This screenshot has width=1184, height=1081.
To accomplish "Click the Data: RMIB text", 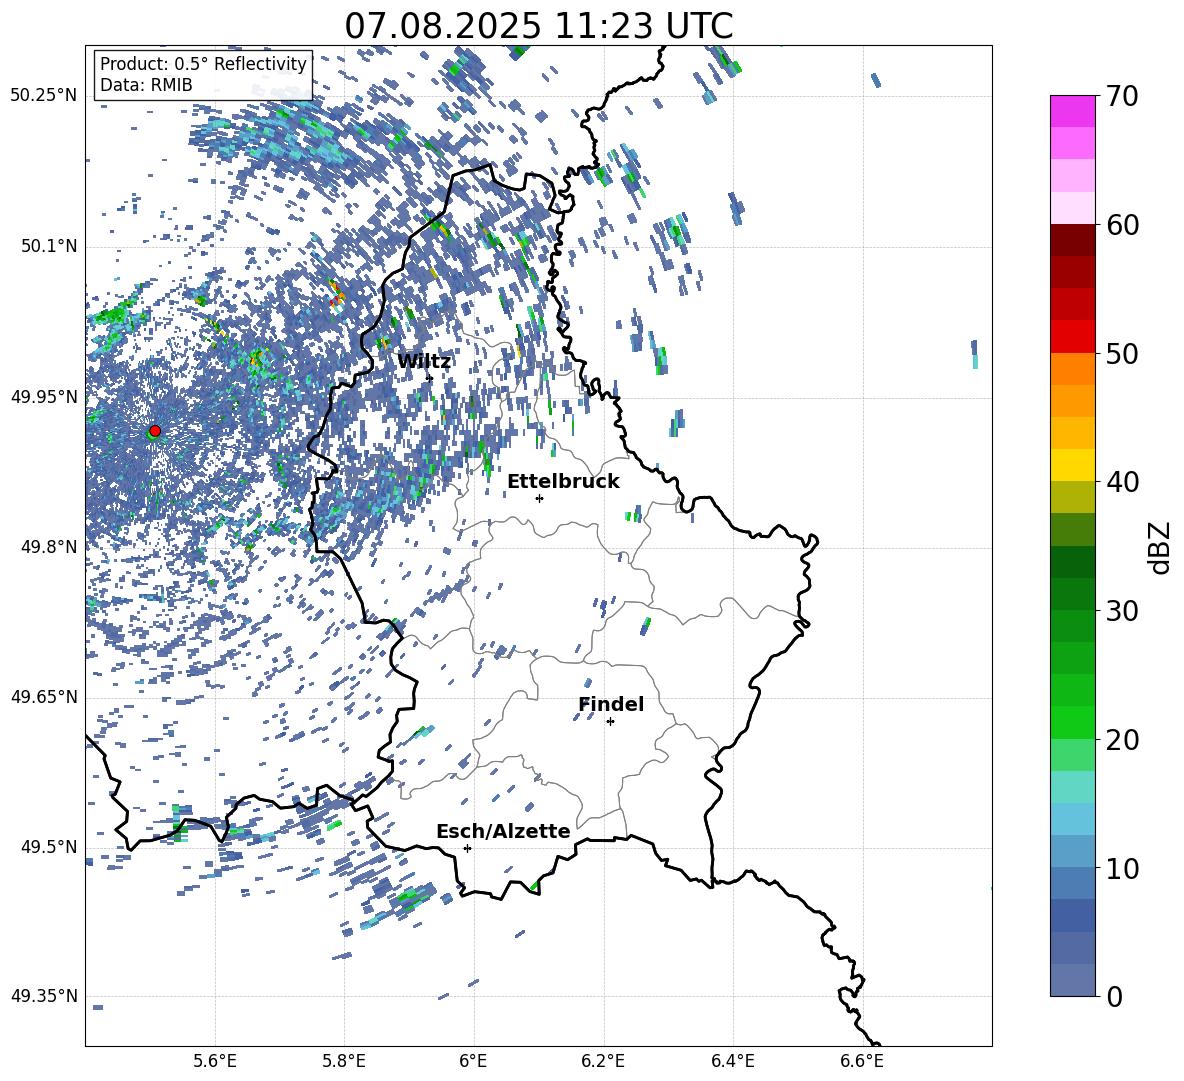I will tap(146, 85).
